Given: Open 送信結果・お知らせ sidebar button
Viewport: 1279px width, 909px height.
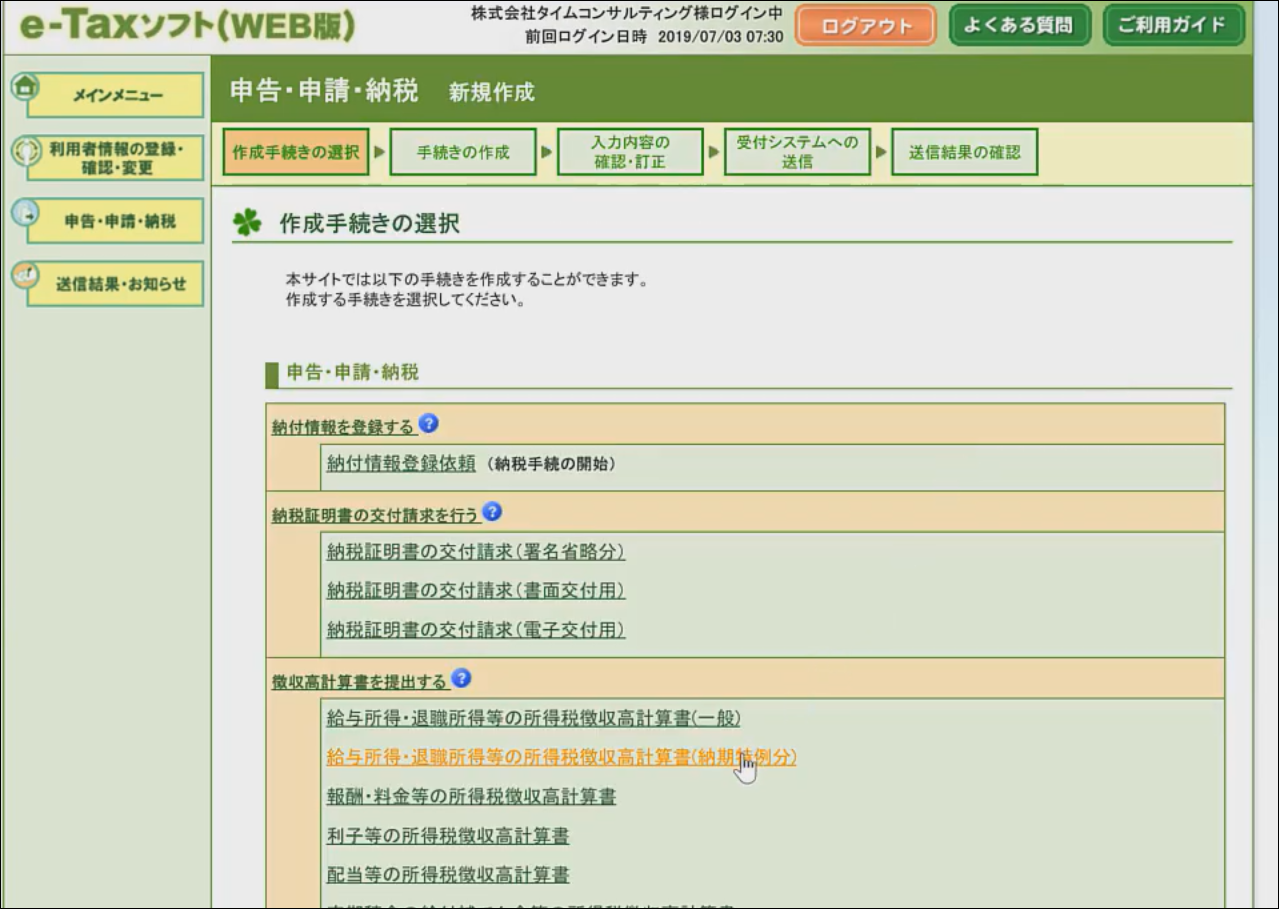Looking at the screenshot, I should [116, 284].
